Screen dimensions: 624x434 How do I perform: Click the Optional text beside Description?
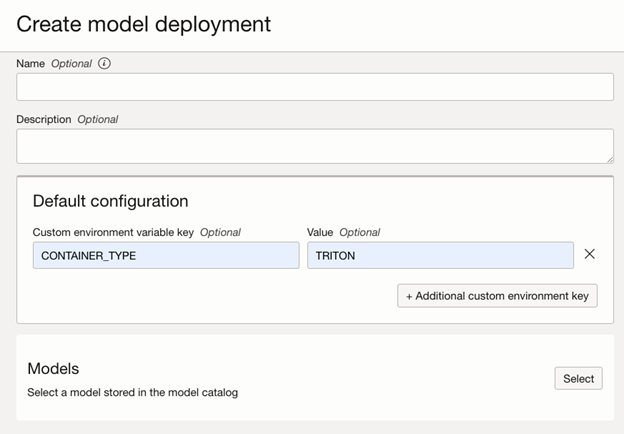click(97, 120)
